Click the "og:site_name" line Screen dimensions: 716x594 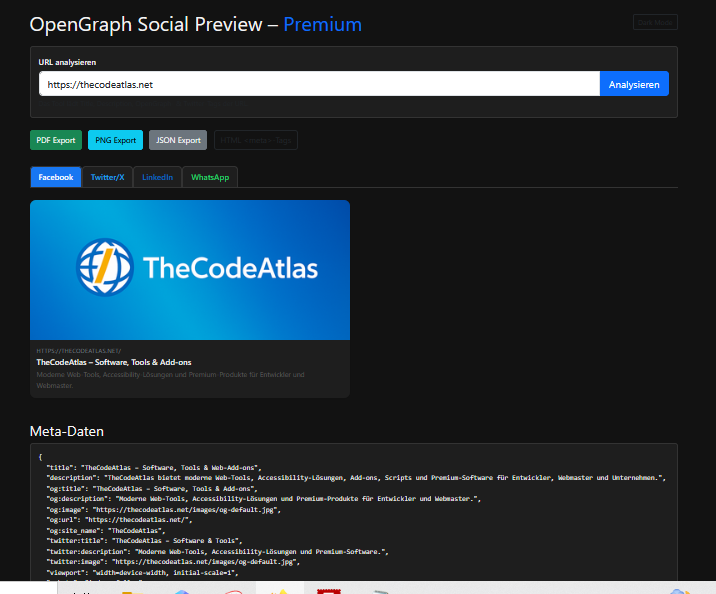coord(106,531)
